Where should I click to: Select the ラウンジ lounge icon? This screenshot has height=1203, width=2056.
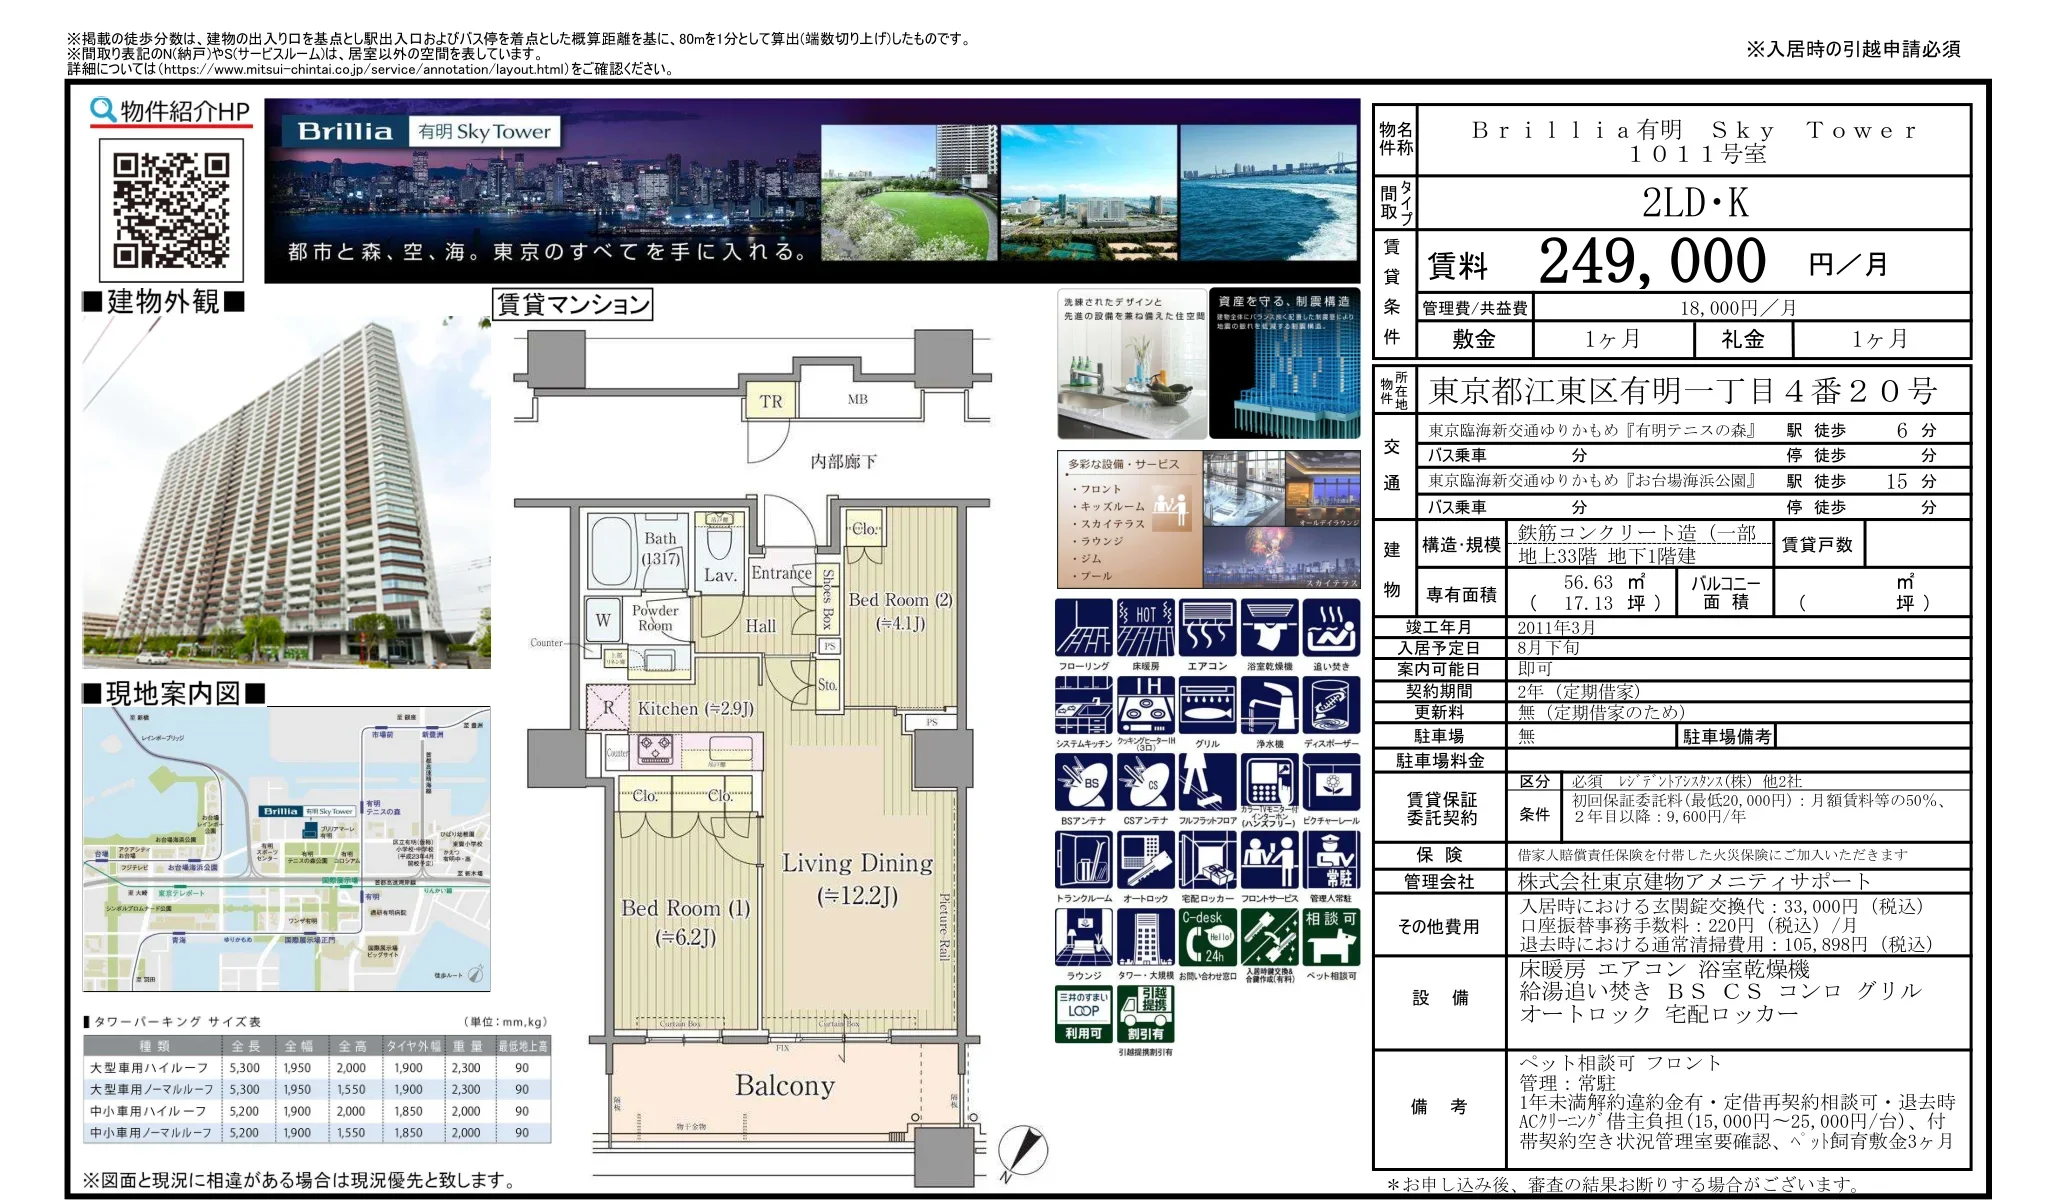pyautogui.click(x=1084, y=938)
